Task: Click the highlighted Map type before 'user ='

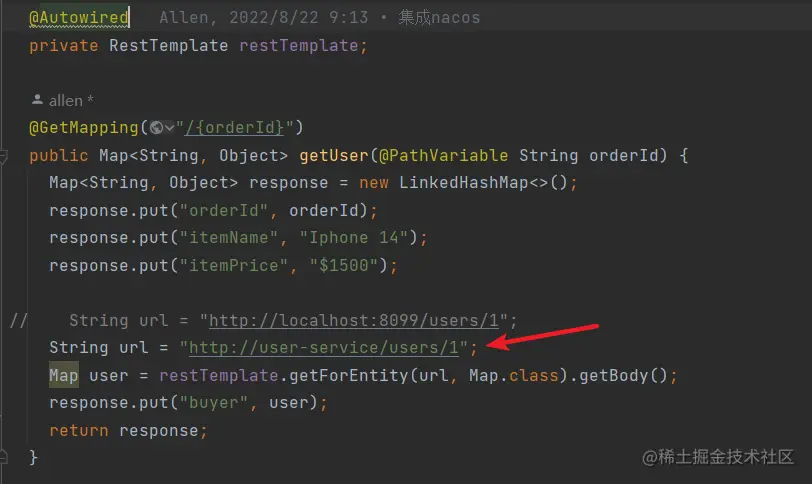Action: [64, 375]
